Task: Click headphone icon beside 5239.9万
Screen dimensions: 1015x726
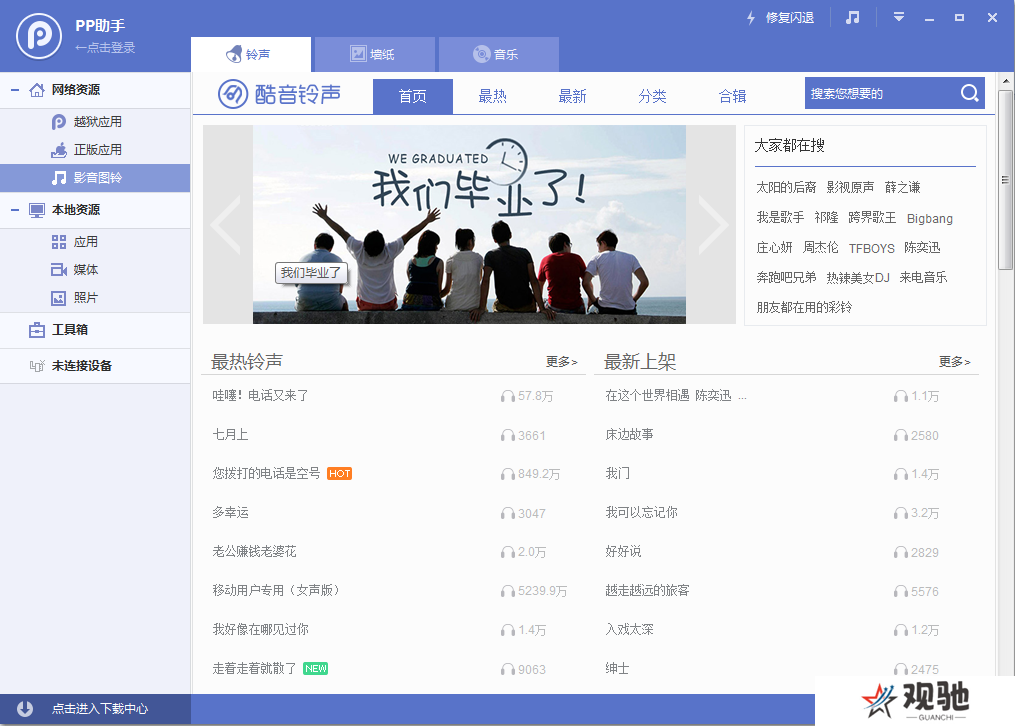Action: pyautogui.click(x=508, y=591)
